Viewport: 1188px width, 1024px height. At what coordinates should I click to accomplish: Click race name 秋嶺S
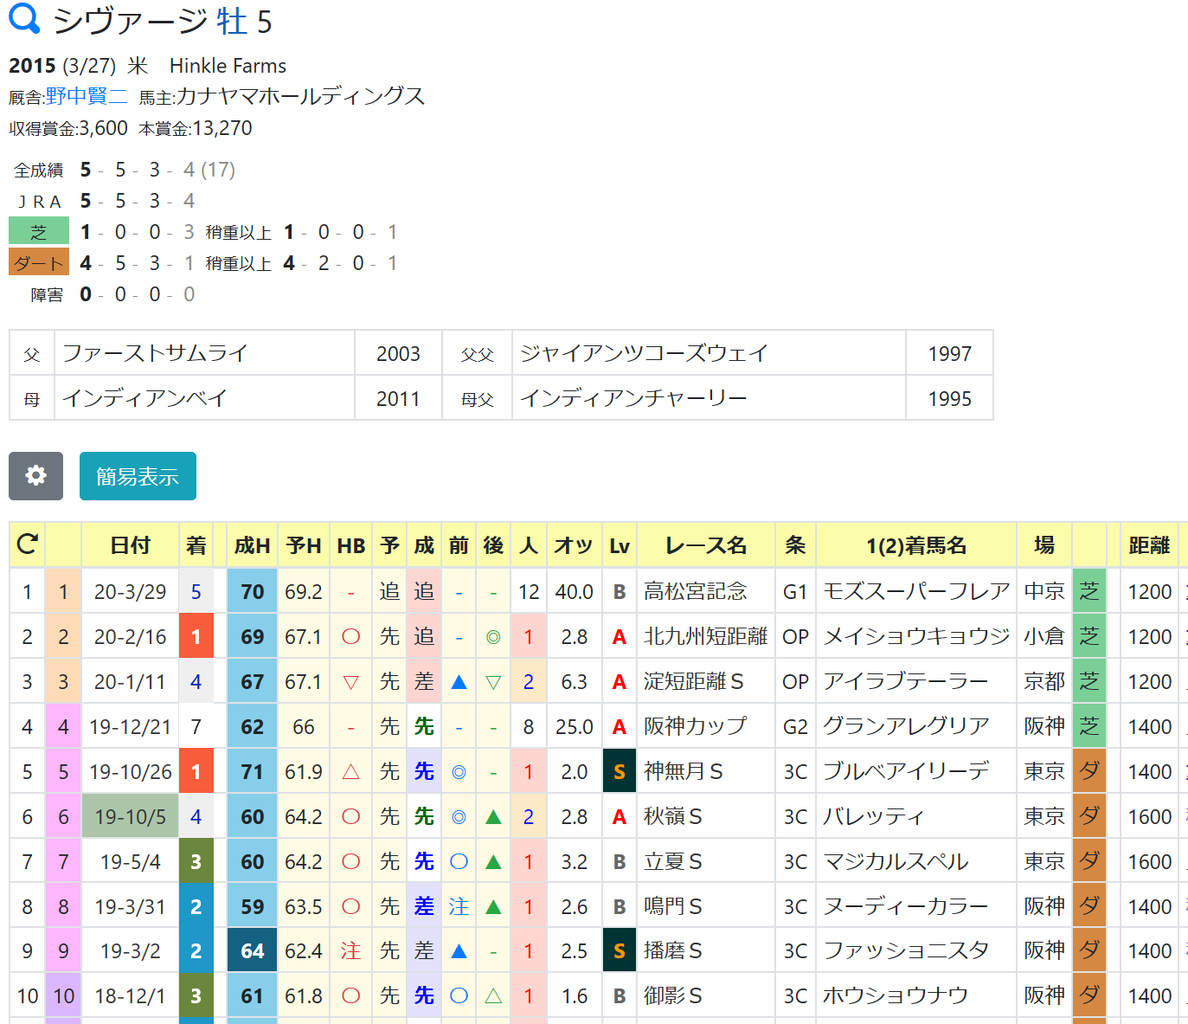tap(673, 816)
